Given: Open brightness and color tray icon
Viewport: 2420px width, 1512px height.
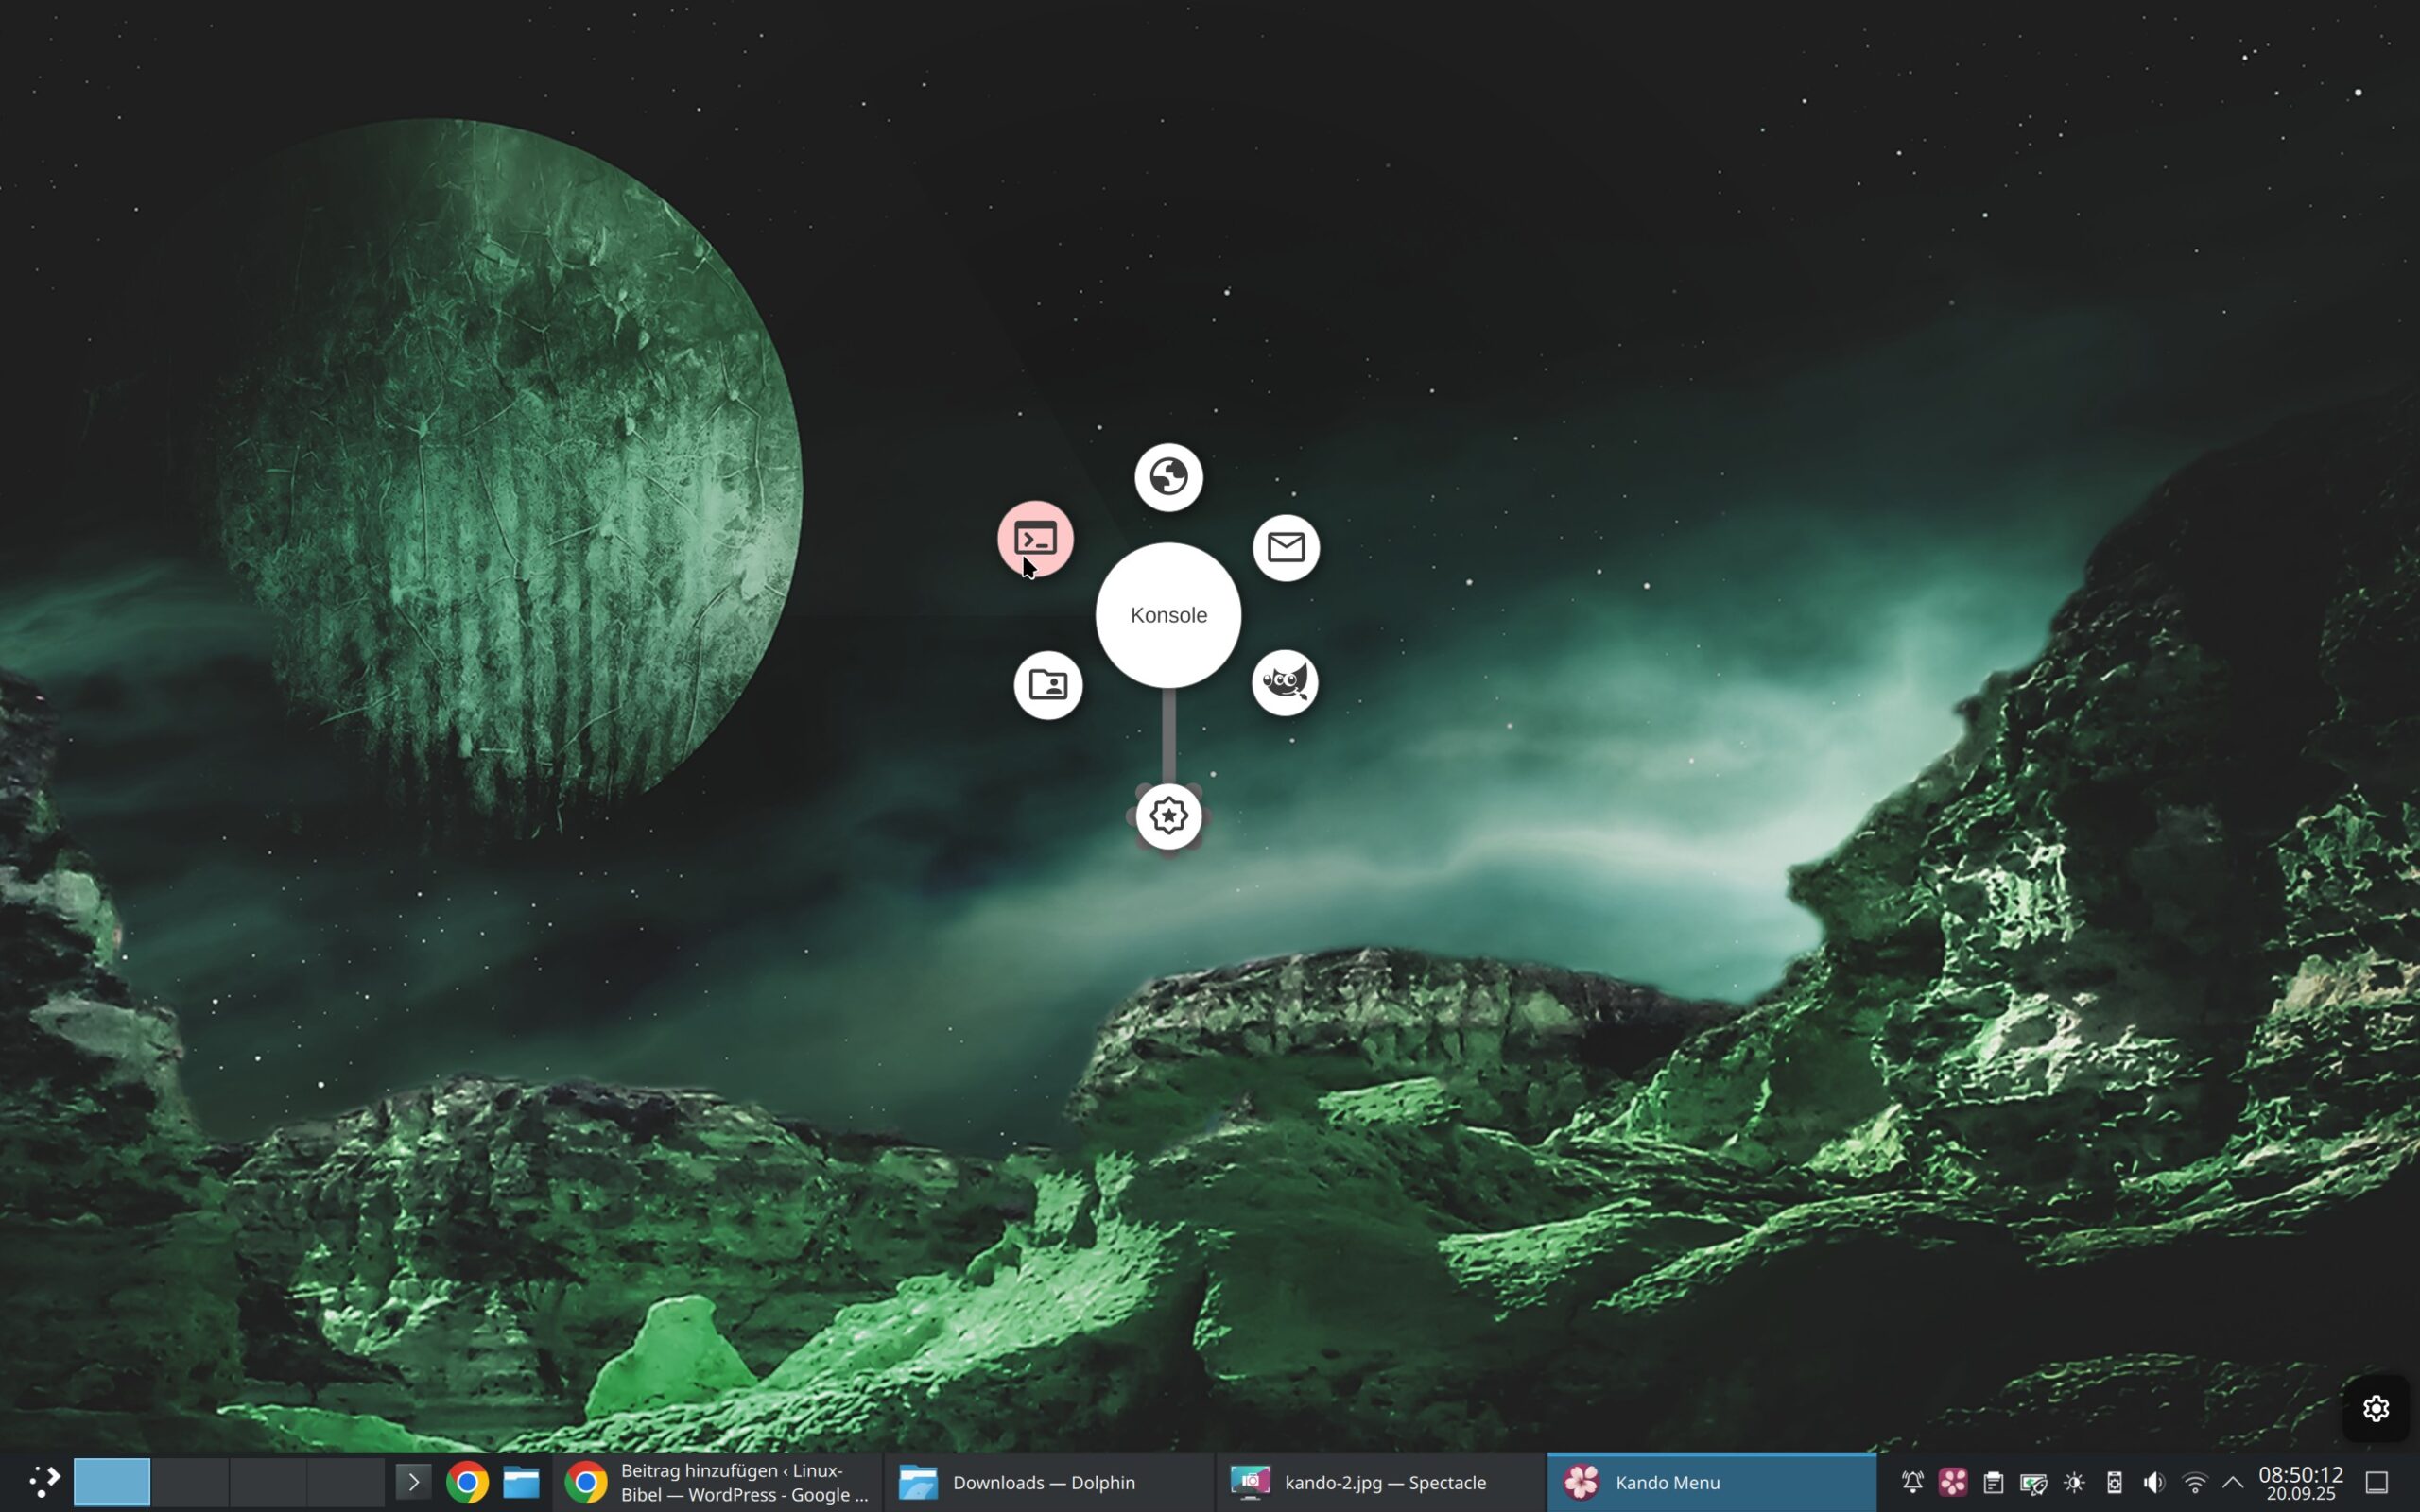Looking at the screenshot, I should coord(2074,1482).
